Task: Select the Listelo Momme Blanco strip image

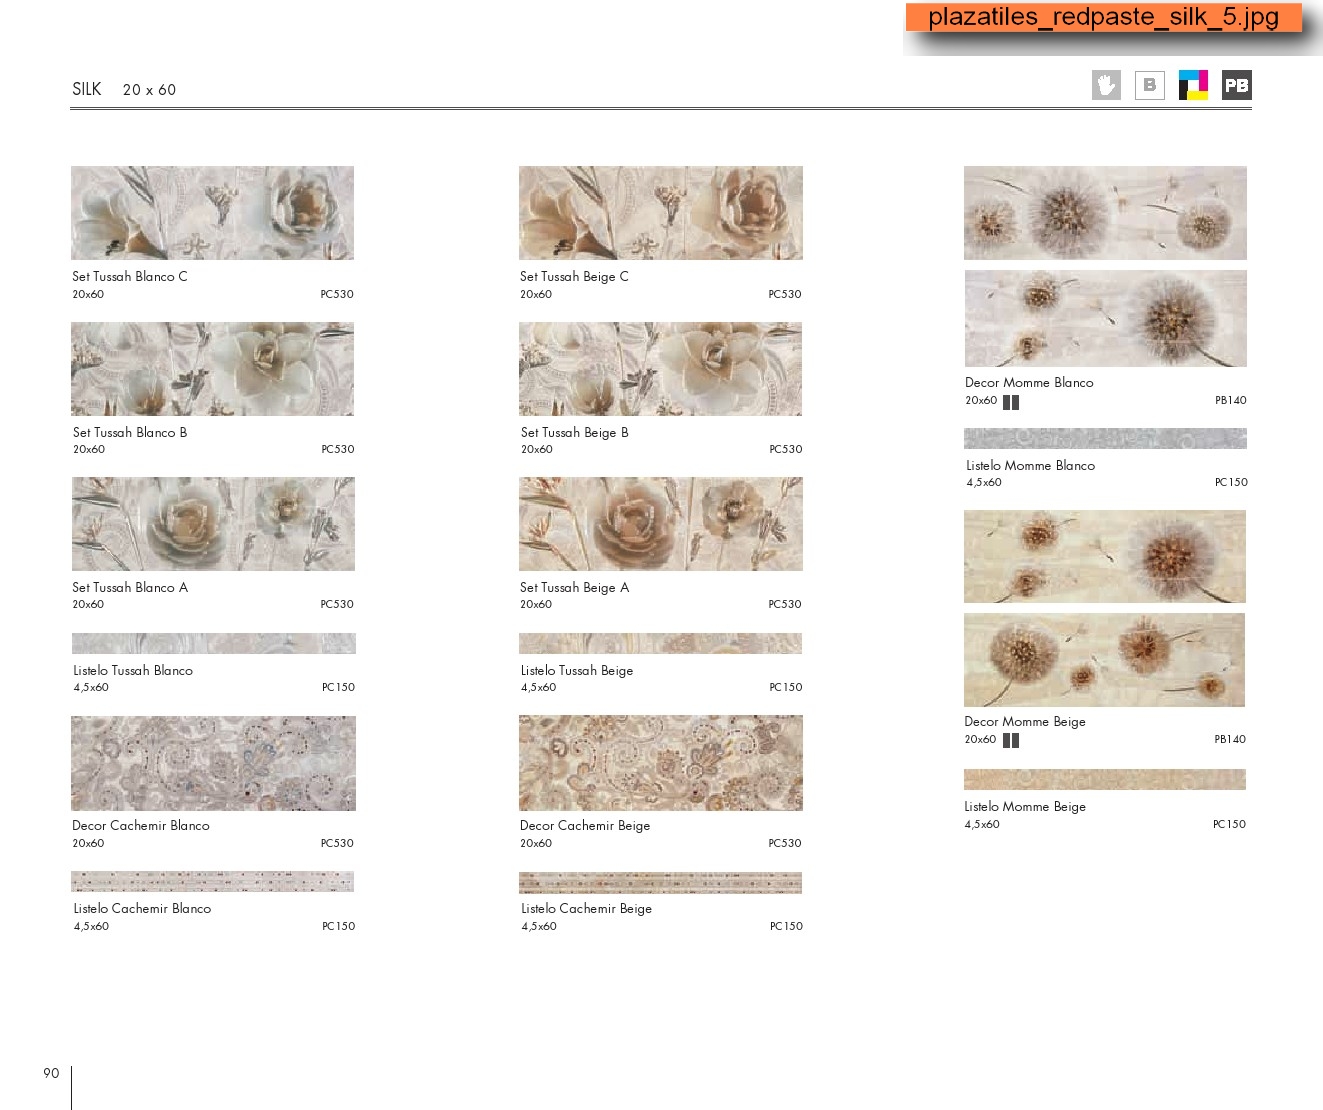Action: click(1105, 438)
